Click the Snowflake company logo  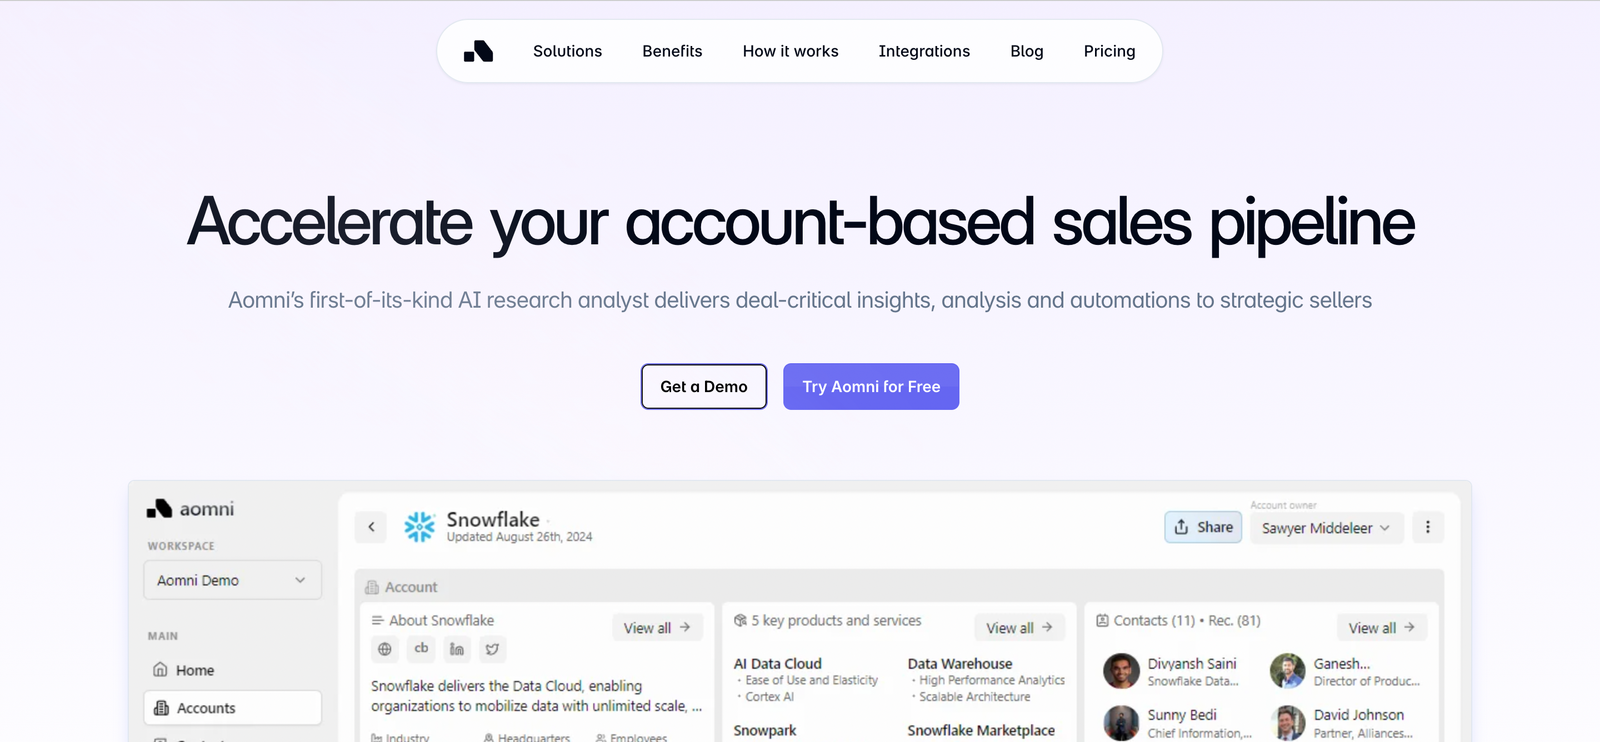tap(420, 527)
